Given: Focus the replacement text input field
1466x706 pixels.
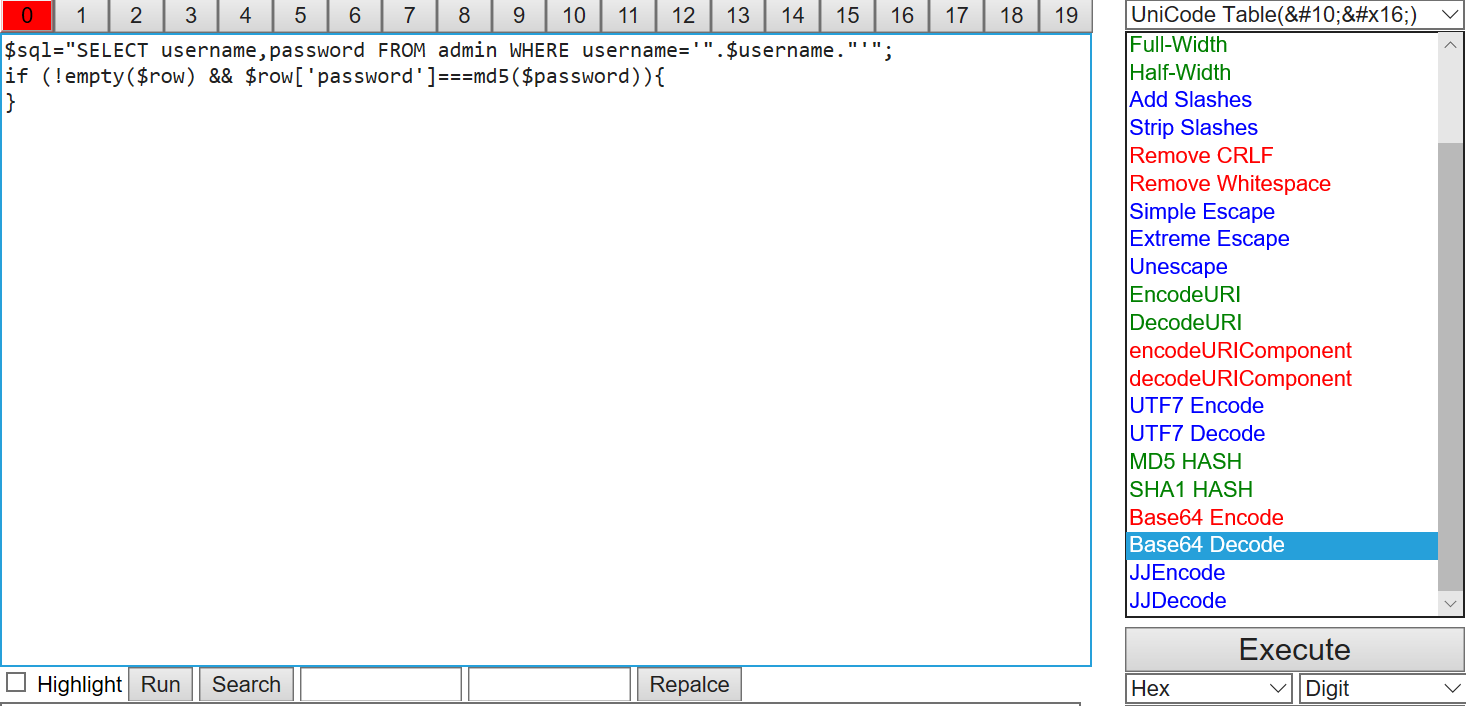Looking at the screenshot, I should pyautogui.click(x=549, y=684).
